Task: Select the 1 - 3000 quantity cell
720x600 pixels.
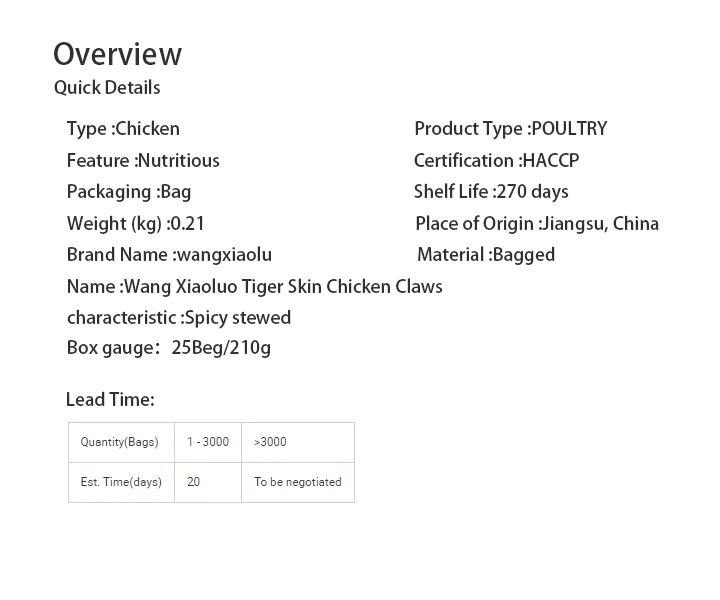Action: click(x=208, y=442)
